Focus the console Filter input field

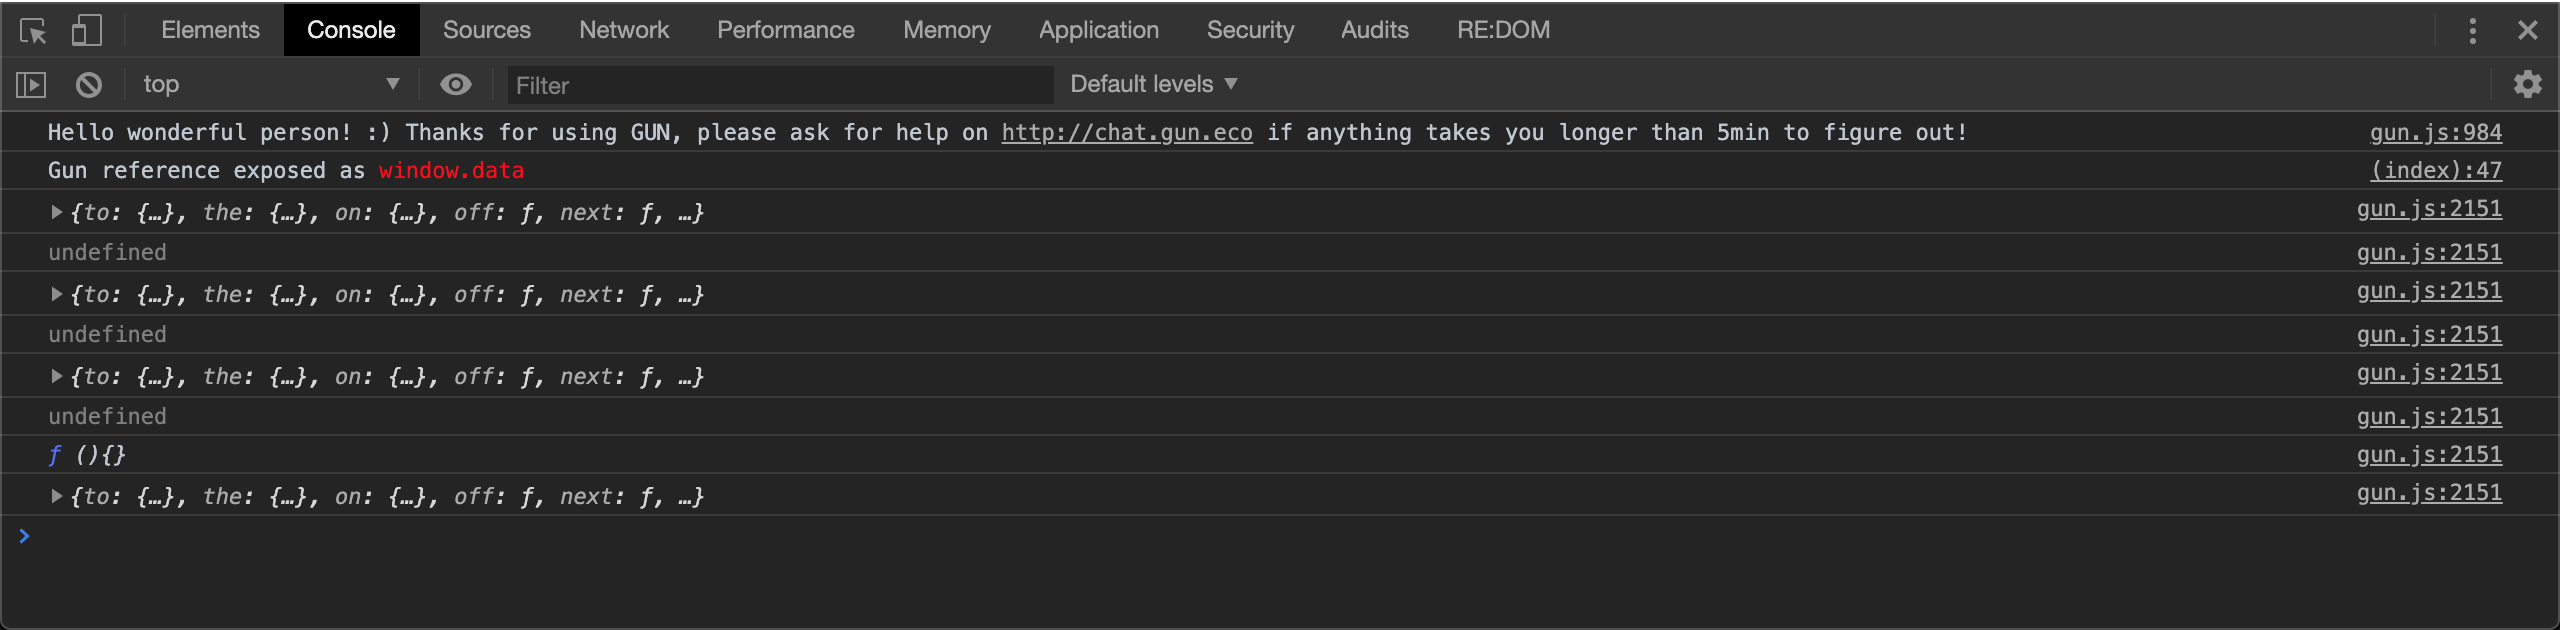tap(780, 85)
